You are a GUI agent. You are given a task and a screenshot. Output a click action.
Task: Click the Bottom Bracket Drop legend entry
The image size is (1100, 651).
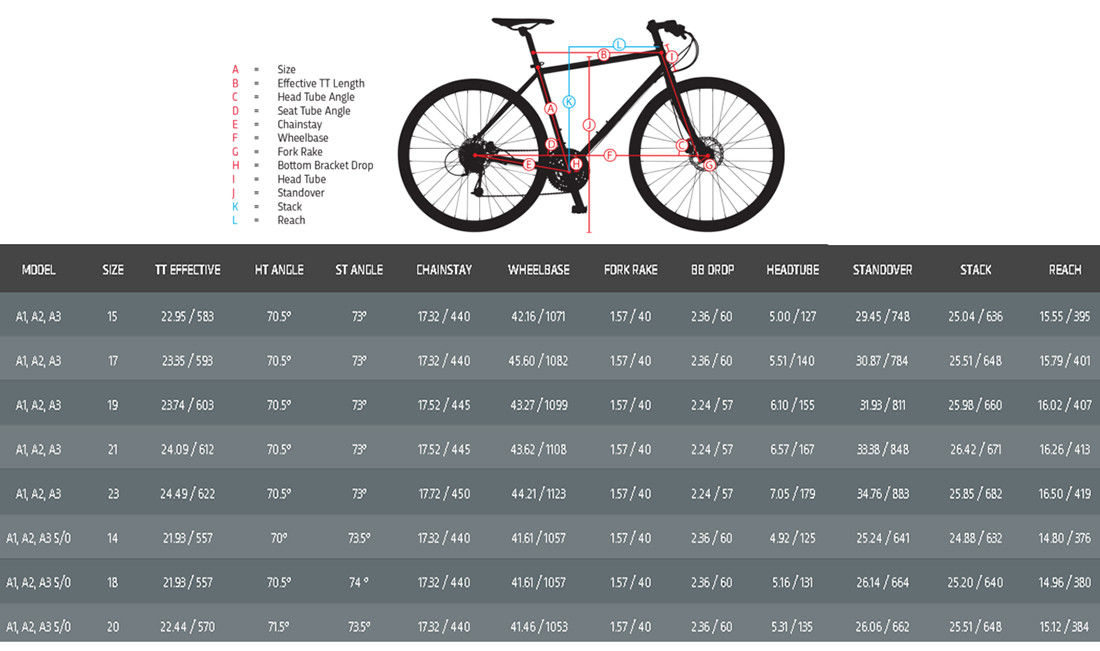325,165
